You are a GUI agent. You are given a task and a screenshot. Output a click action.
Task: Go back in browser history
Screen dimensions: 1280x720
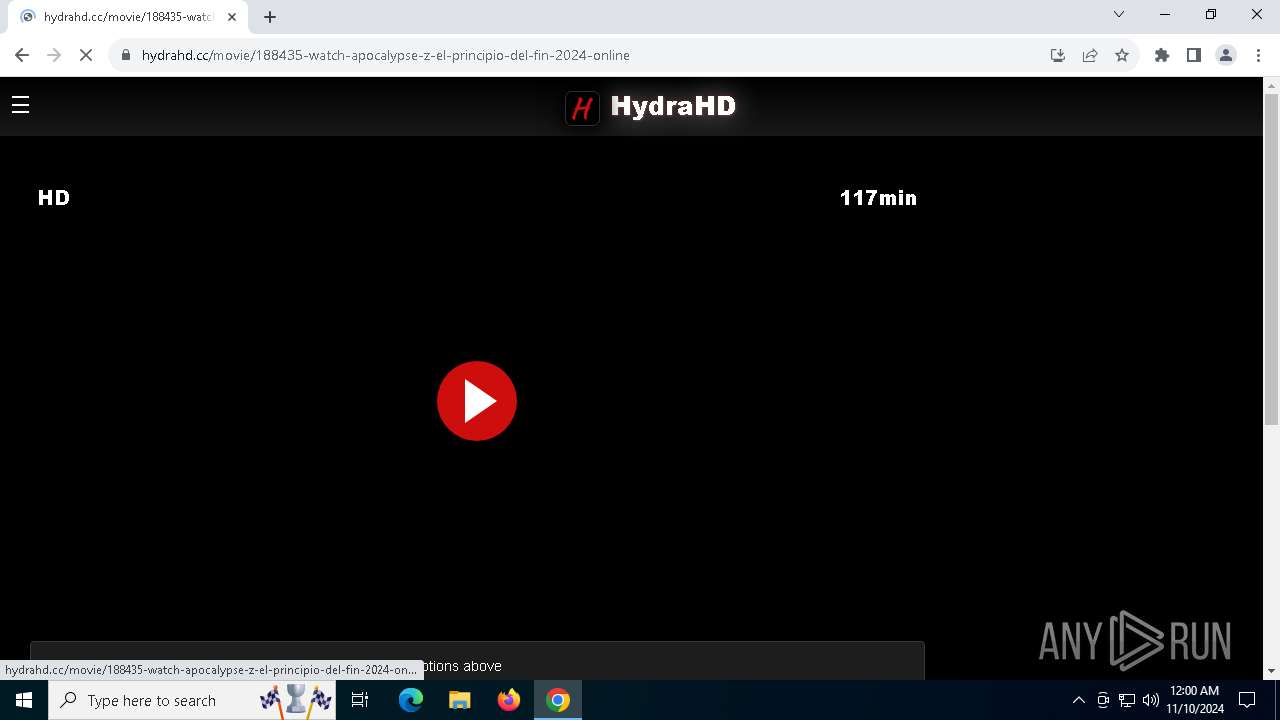pos(22,55)
